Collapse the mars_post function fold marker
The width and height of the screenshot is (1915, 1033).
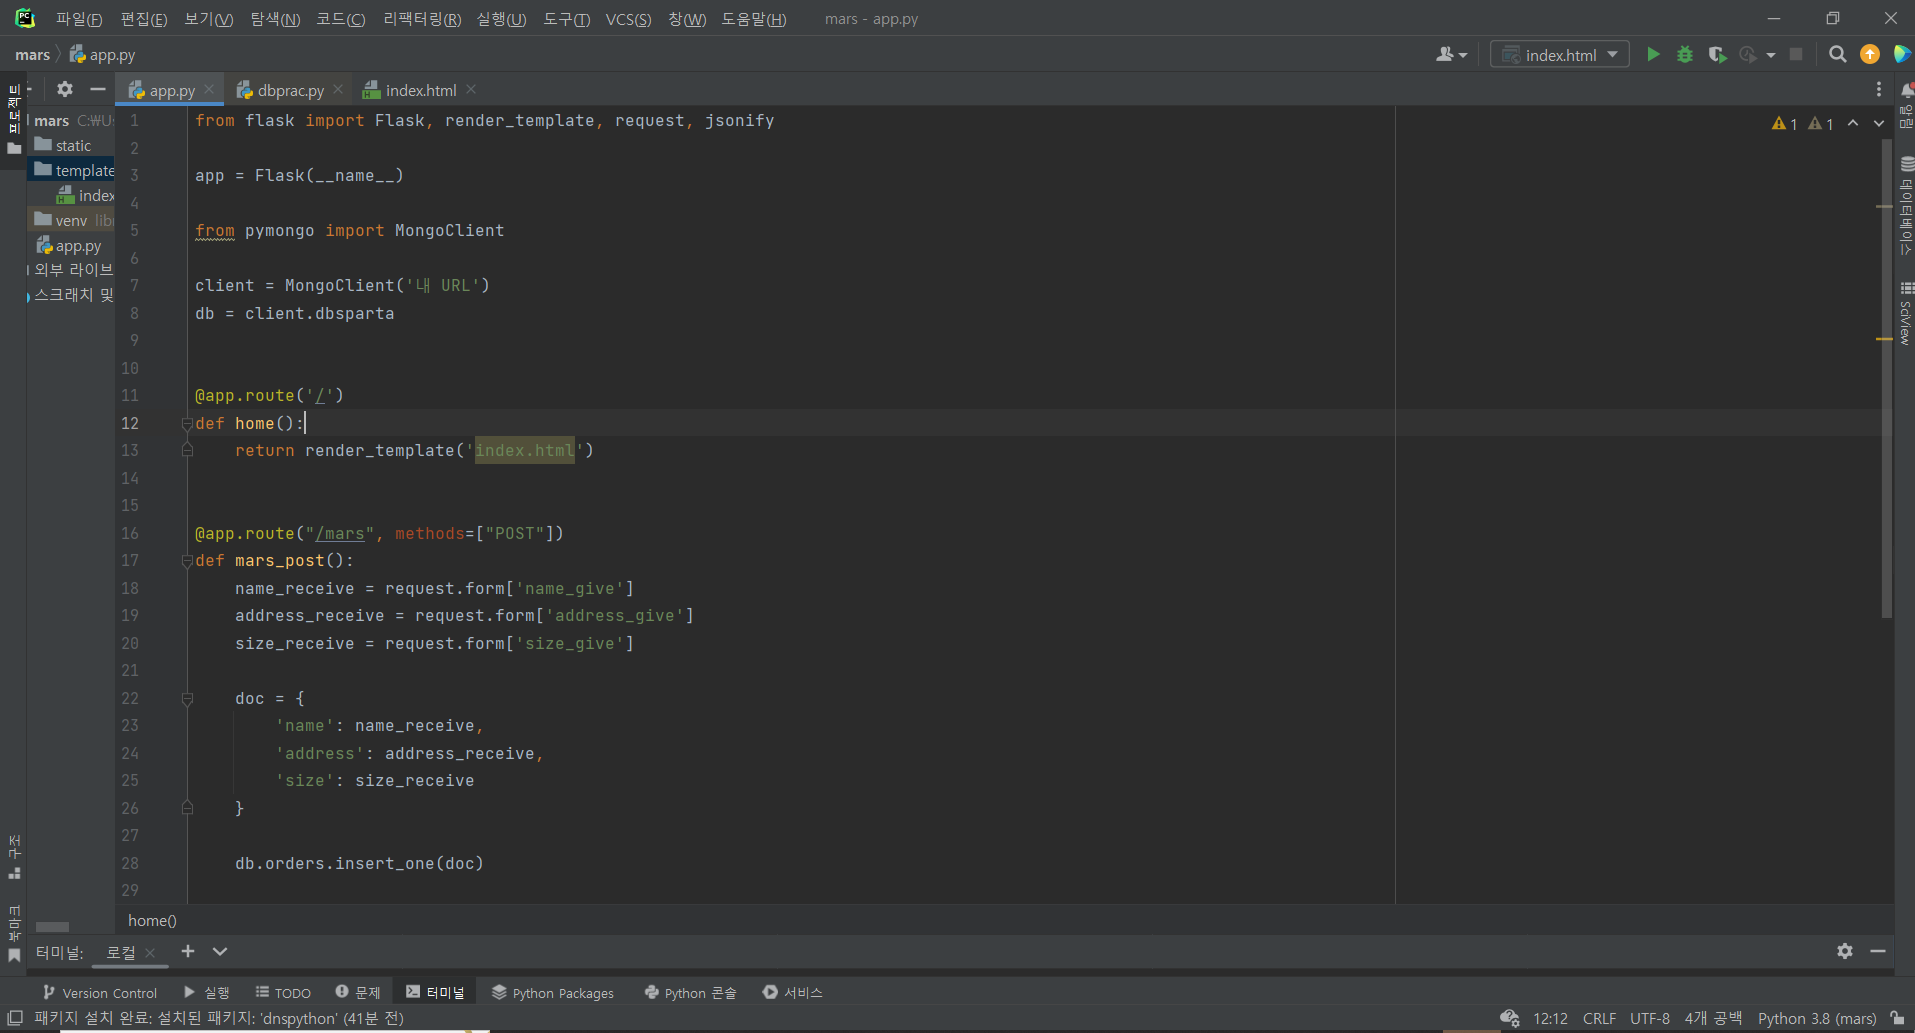187,561
